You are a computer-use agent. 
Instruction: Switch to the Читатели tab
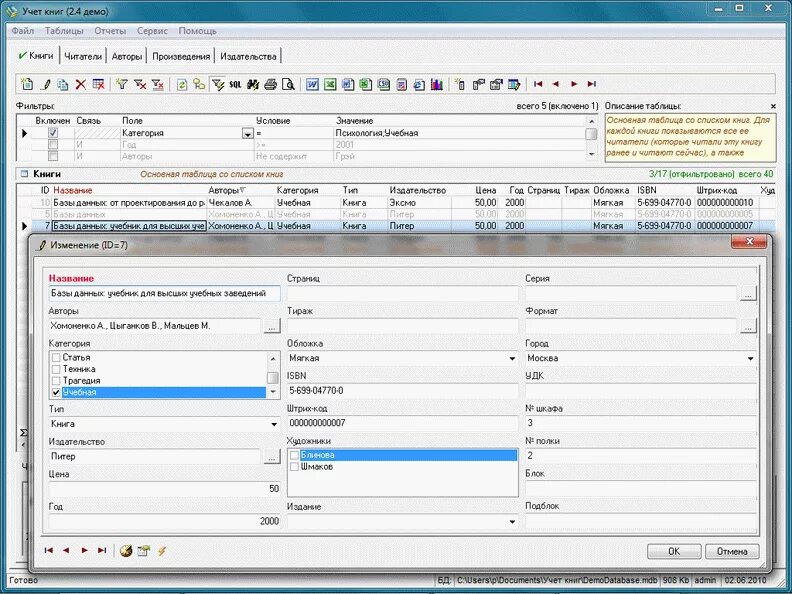pos(83,57)
